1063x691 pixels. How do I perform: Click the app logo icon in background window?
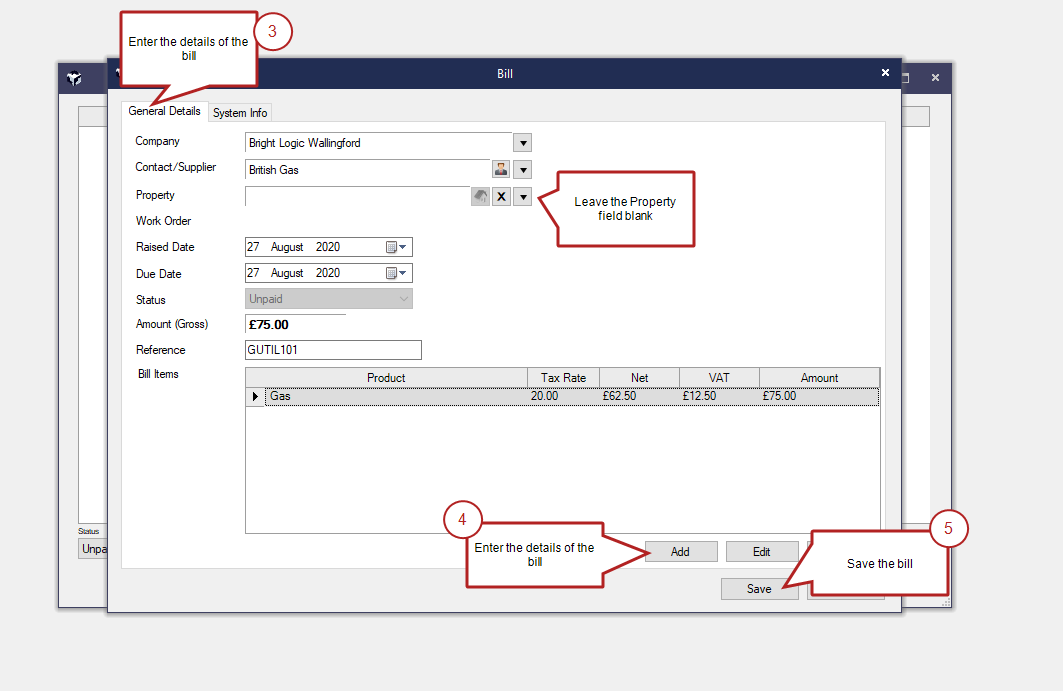pyautogui.click(x=74, y=78)
